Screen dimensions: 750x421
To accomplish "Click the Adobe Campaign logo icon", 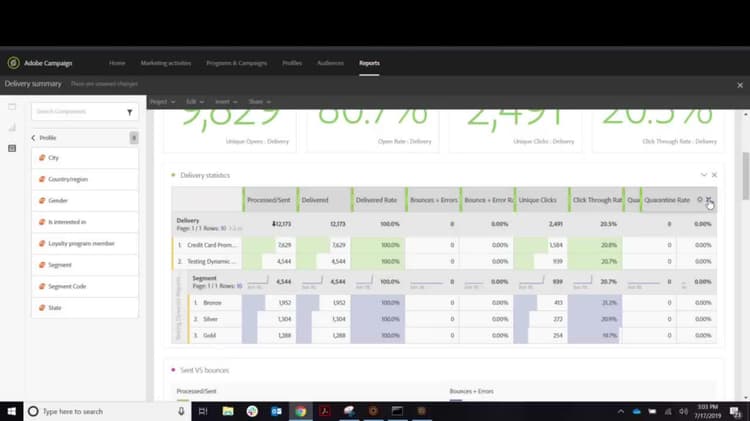I will pos(13,63).
